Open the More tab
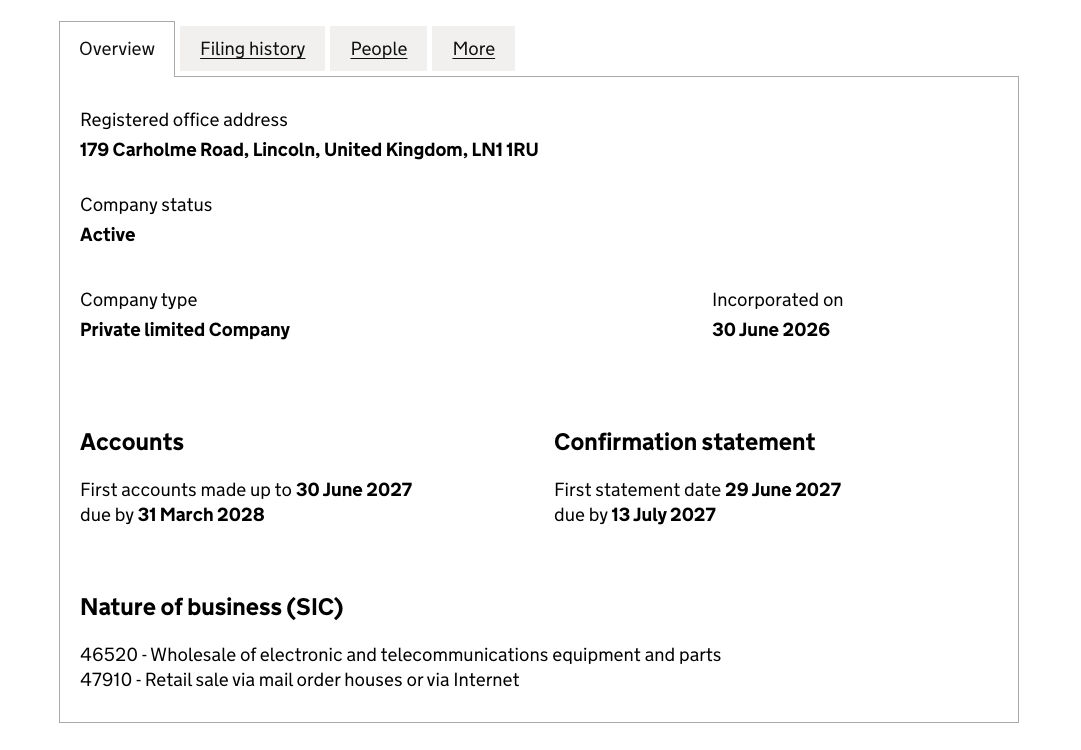 point(474,49)
